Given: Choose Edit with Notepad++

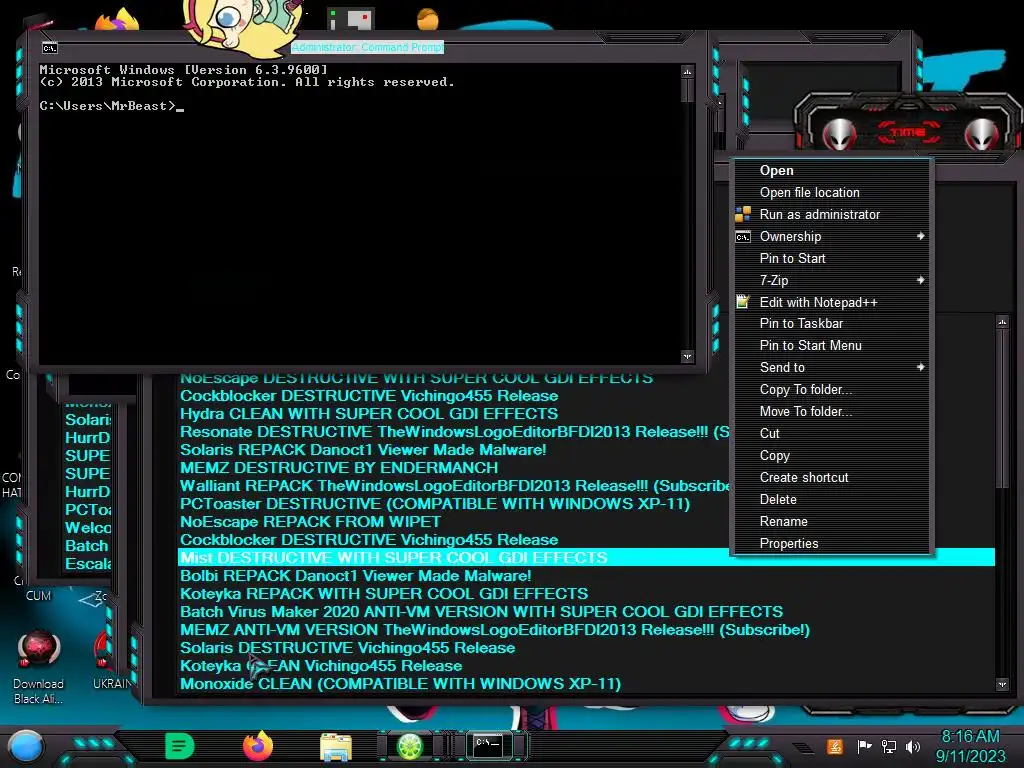Looking at the screenshot, I should tap(832, 302).
